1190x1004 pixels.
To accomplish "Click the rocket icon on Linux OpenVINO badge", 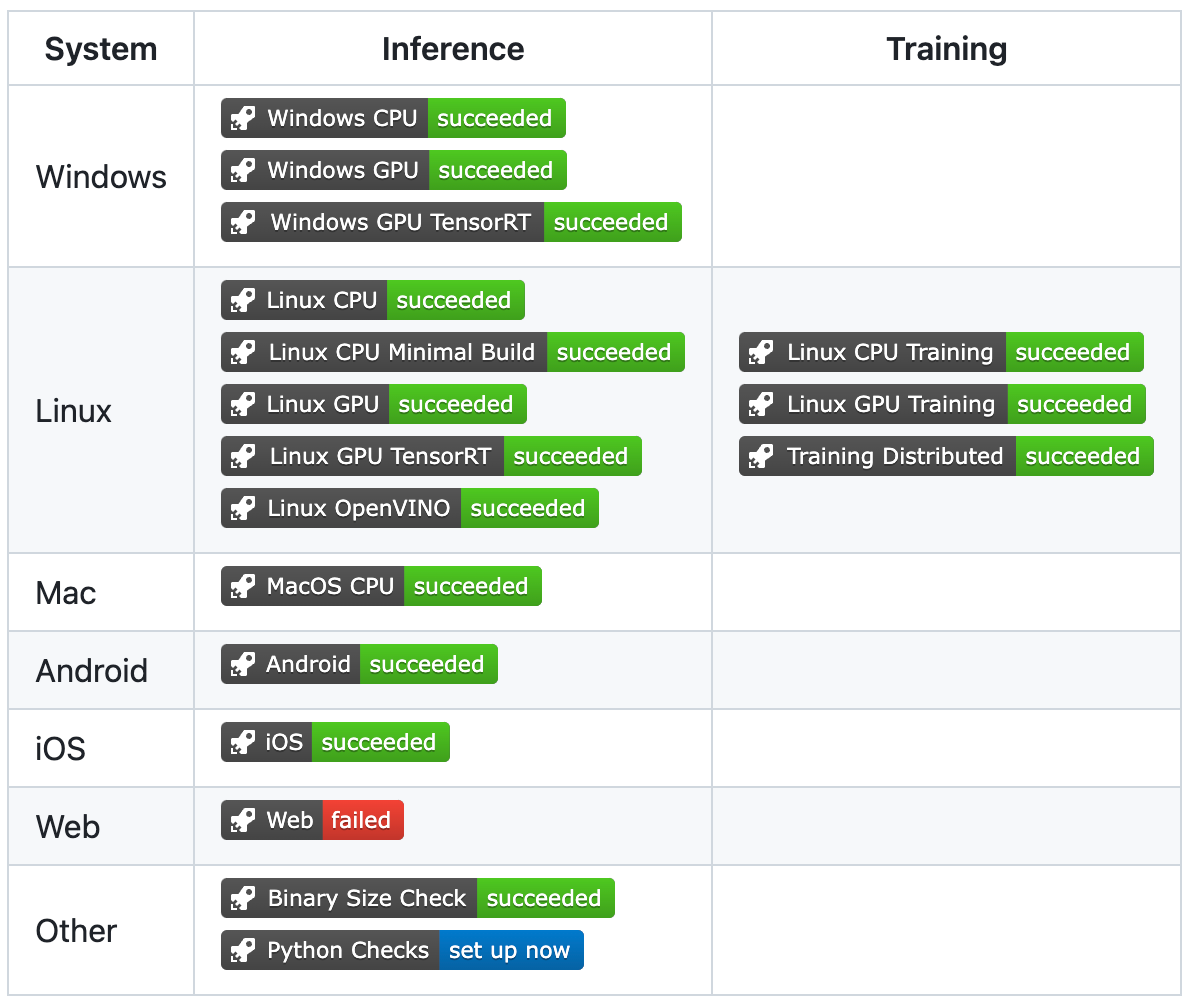I will point(242,509).
